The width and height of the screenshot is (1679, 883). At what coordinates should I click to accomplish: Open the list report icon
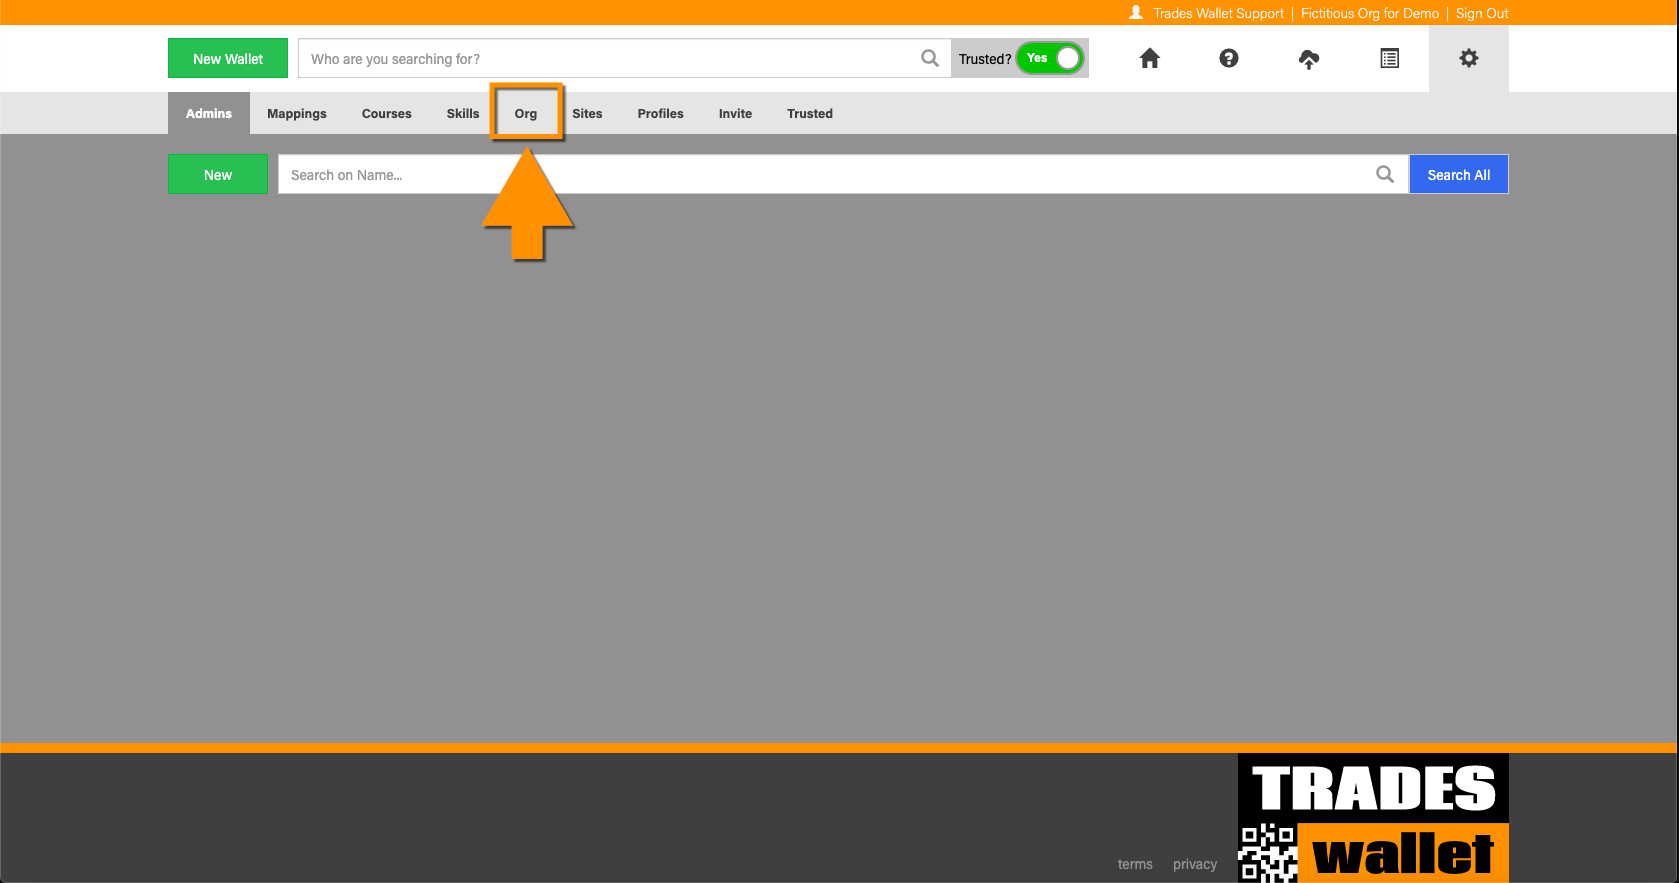pyautogui.click(x=1389, y=59)
